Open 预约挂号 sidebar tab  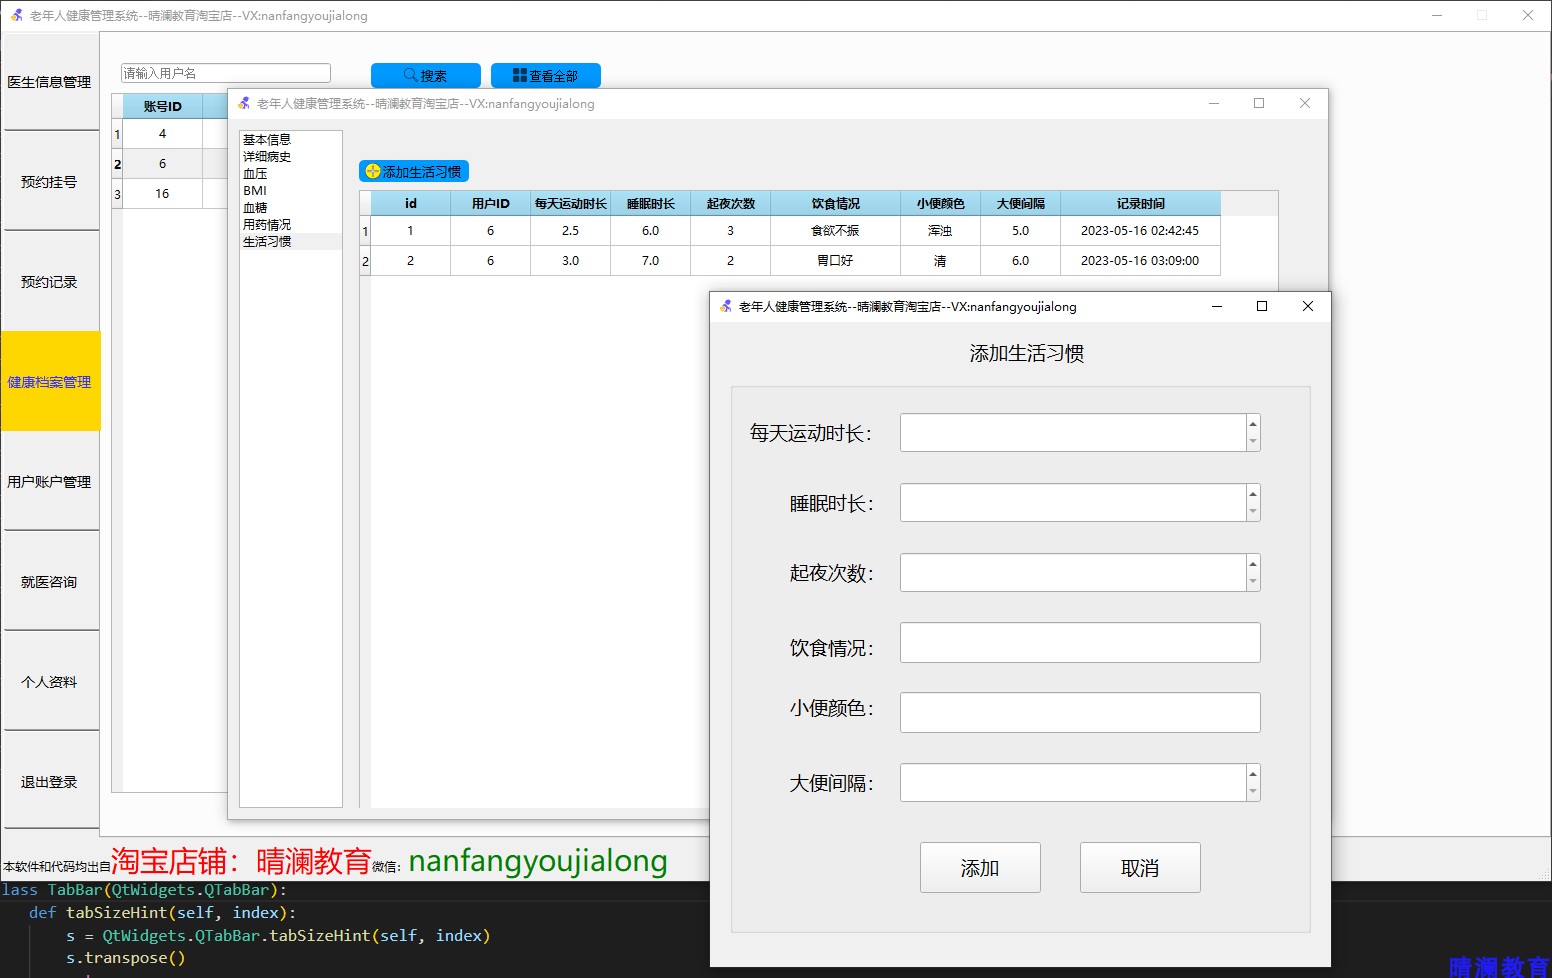tap(50, 182)
